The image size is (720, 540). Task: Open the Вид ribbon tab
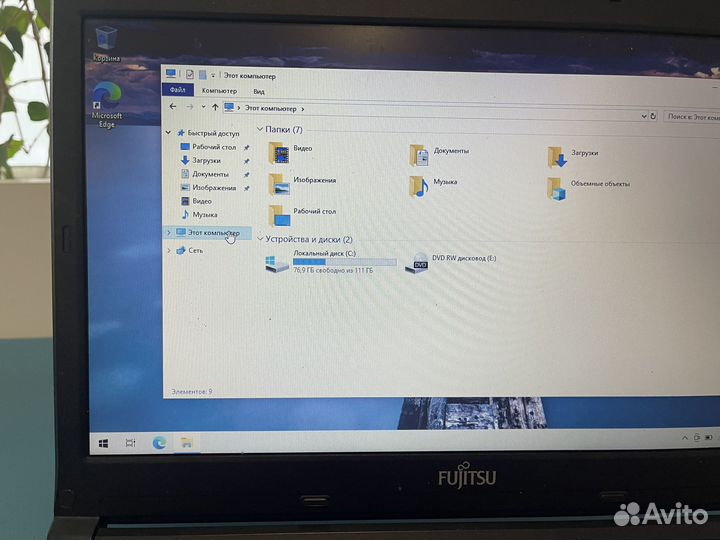point(259,91)
